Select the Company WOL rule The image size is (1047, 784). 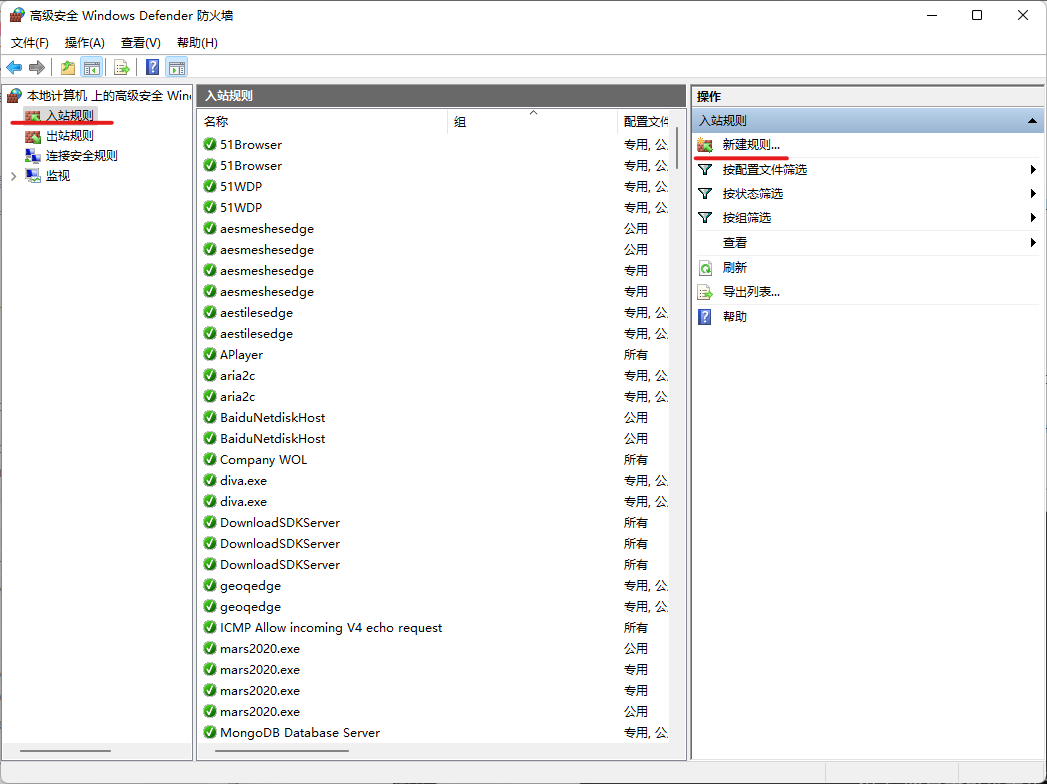[x=263, y=459]
